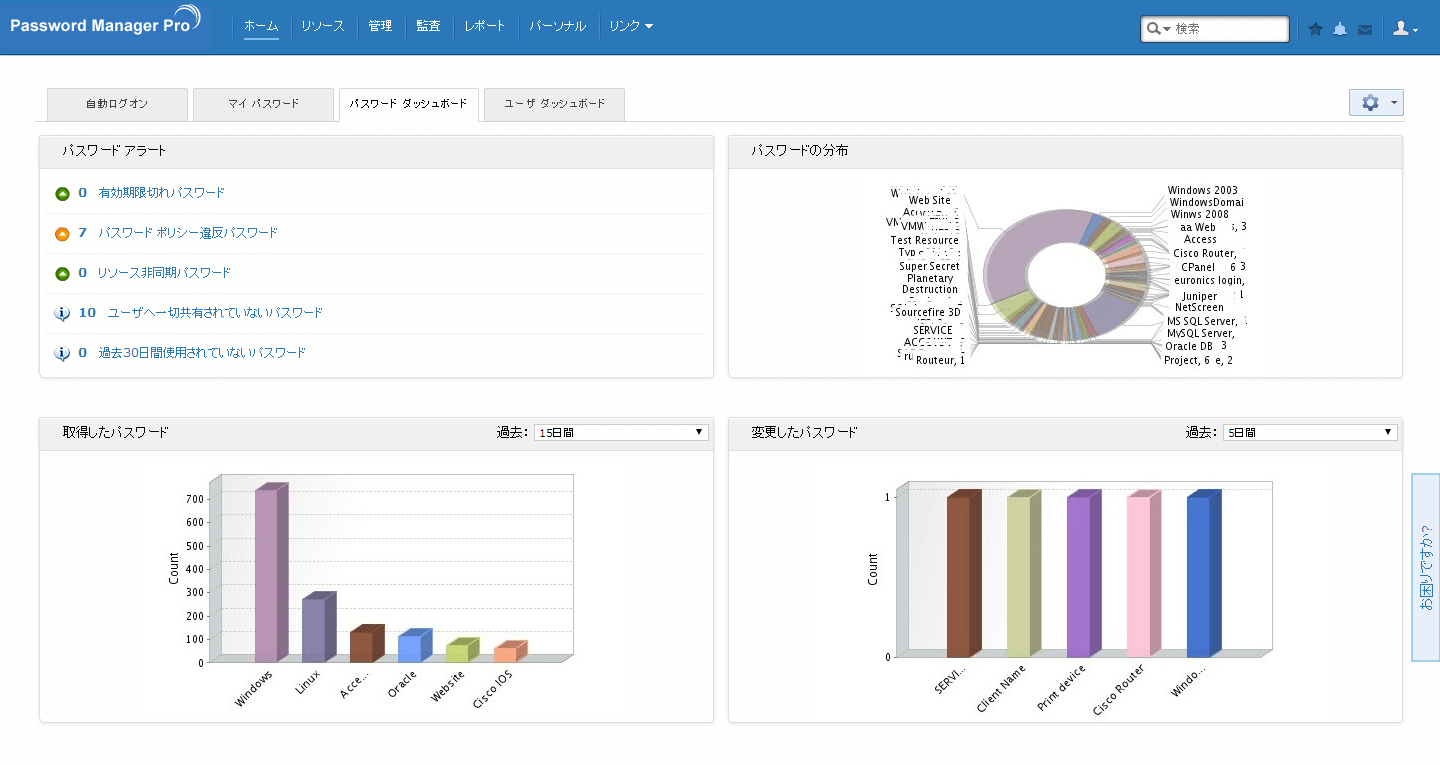The width and height of the screenshot is (1440, 765).
Task: Open the 過去30日間使用されていないパスワード link
Action: pyautogui.click(x=202, y=353)
